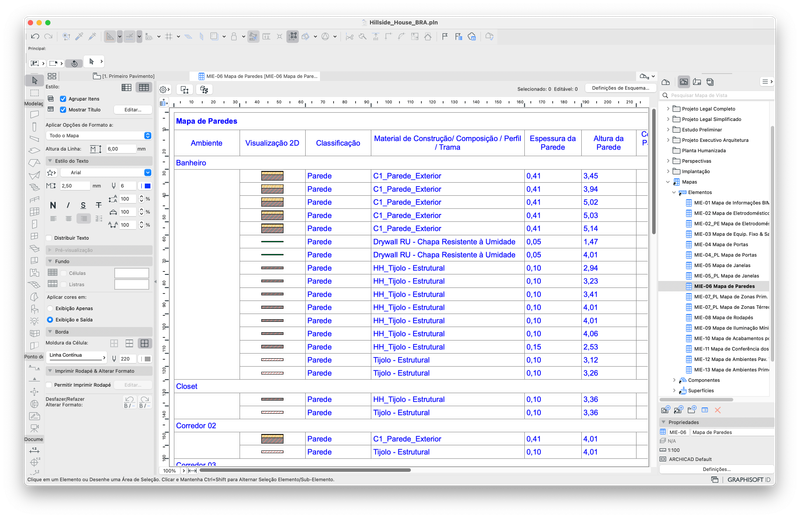Click the Definições de Esquema button
Viewport: 800px width, 518px height.
coord(620,88)
